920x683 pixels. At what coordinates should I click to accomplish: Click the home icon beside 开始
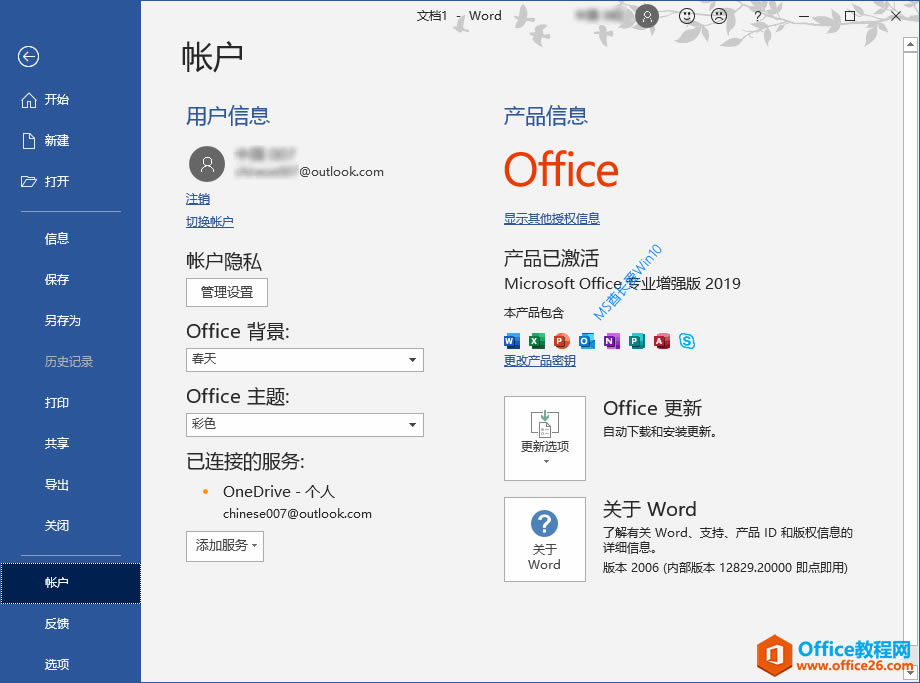click(29, 100)
